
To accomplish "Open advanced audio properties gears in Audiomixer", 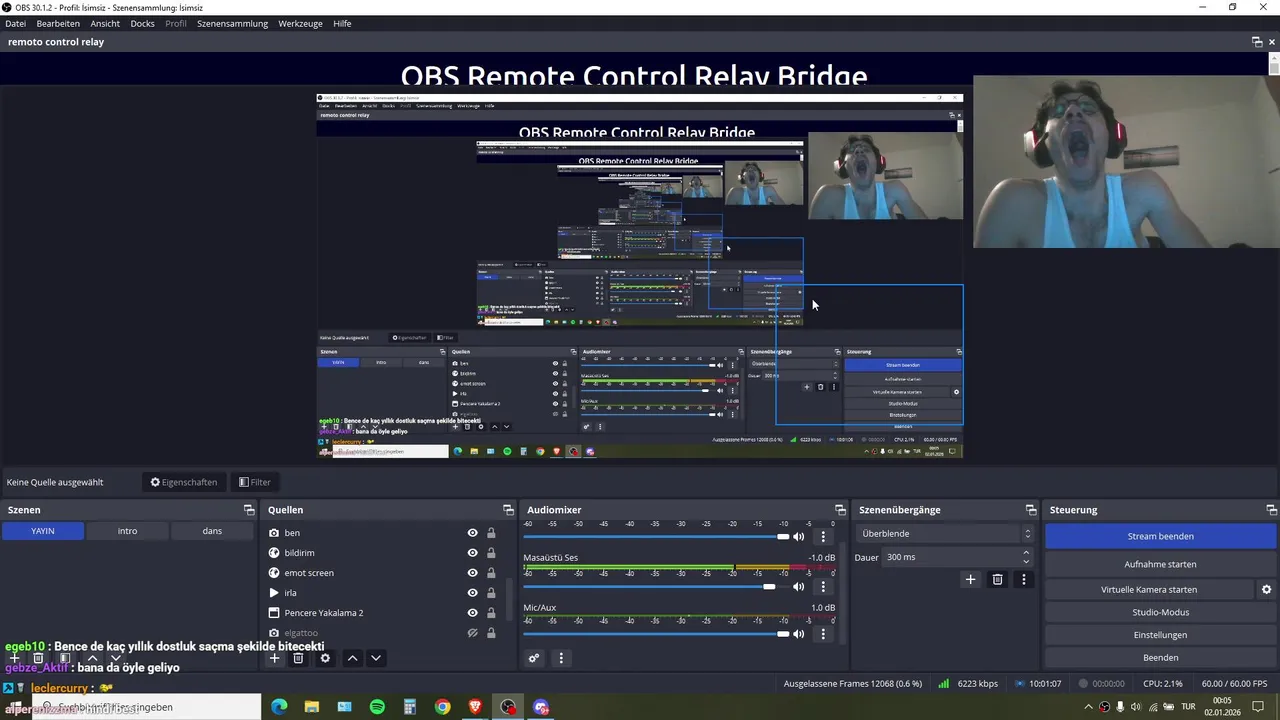I will [534, 658].
